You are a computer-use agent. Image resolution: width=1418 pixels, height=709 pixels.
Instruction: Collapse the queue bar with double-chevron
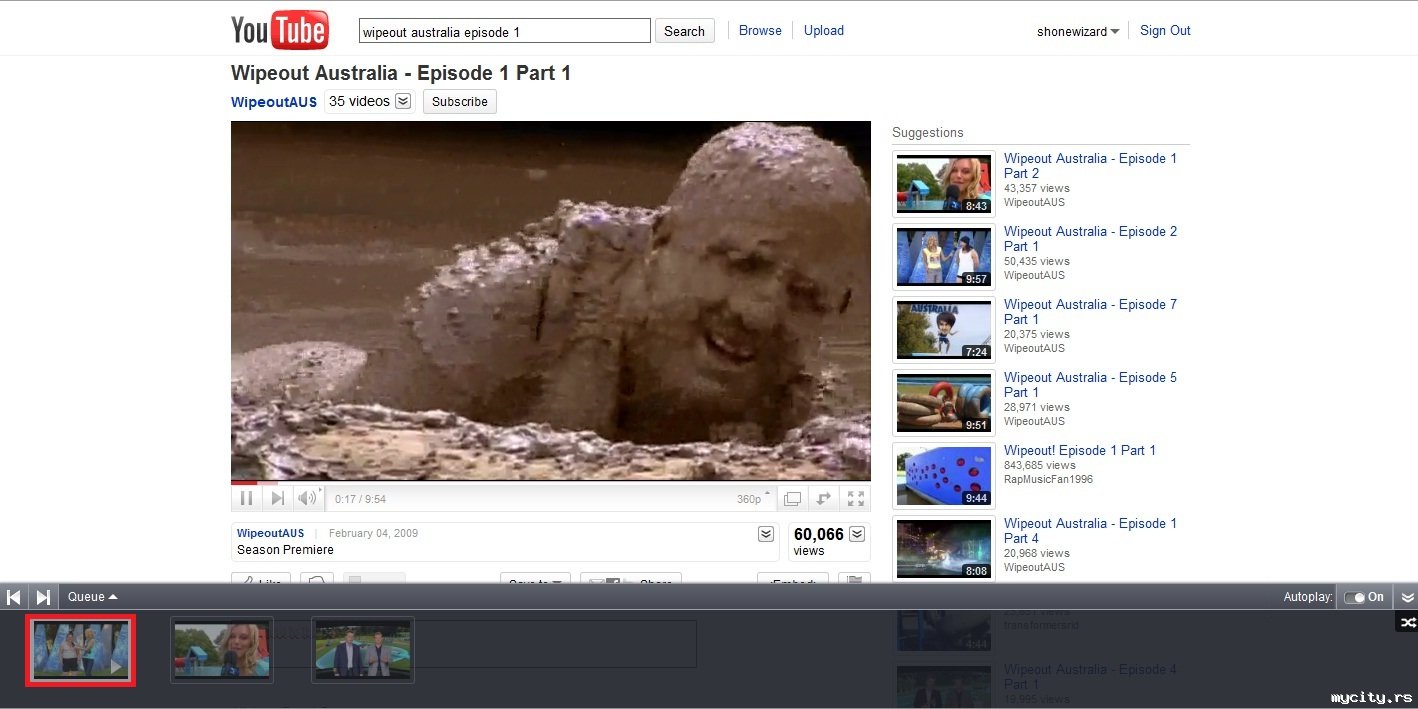1407,597
